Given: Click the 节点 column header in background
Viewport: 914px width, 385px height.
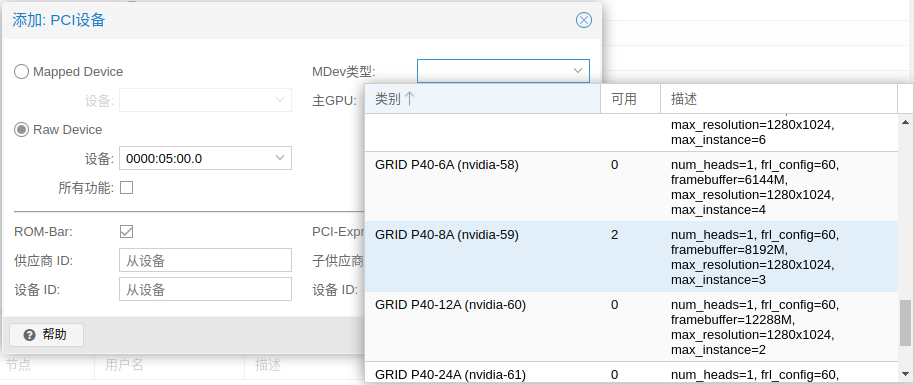Looking at the screenshot, I should (19, 365).
